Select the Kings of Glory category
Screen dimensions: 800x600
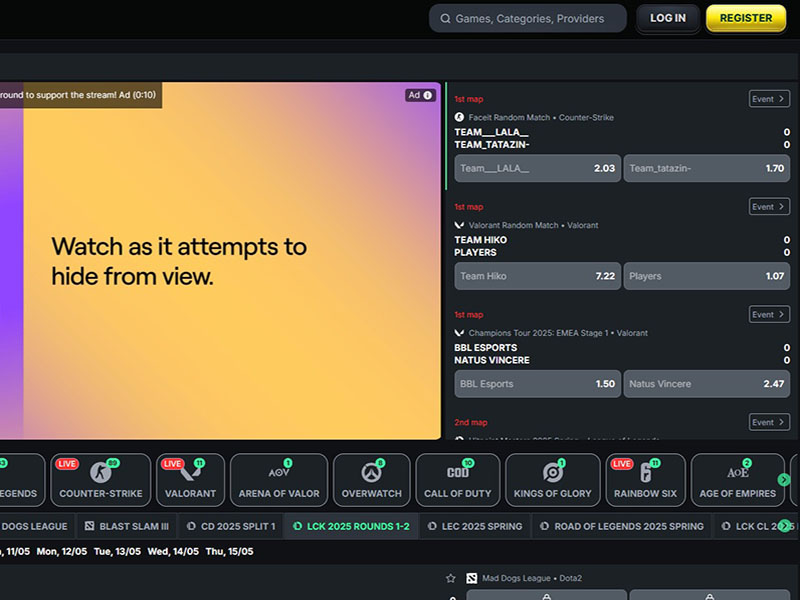[553, 480]
